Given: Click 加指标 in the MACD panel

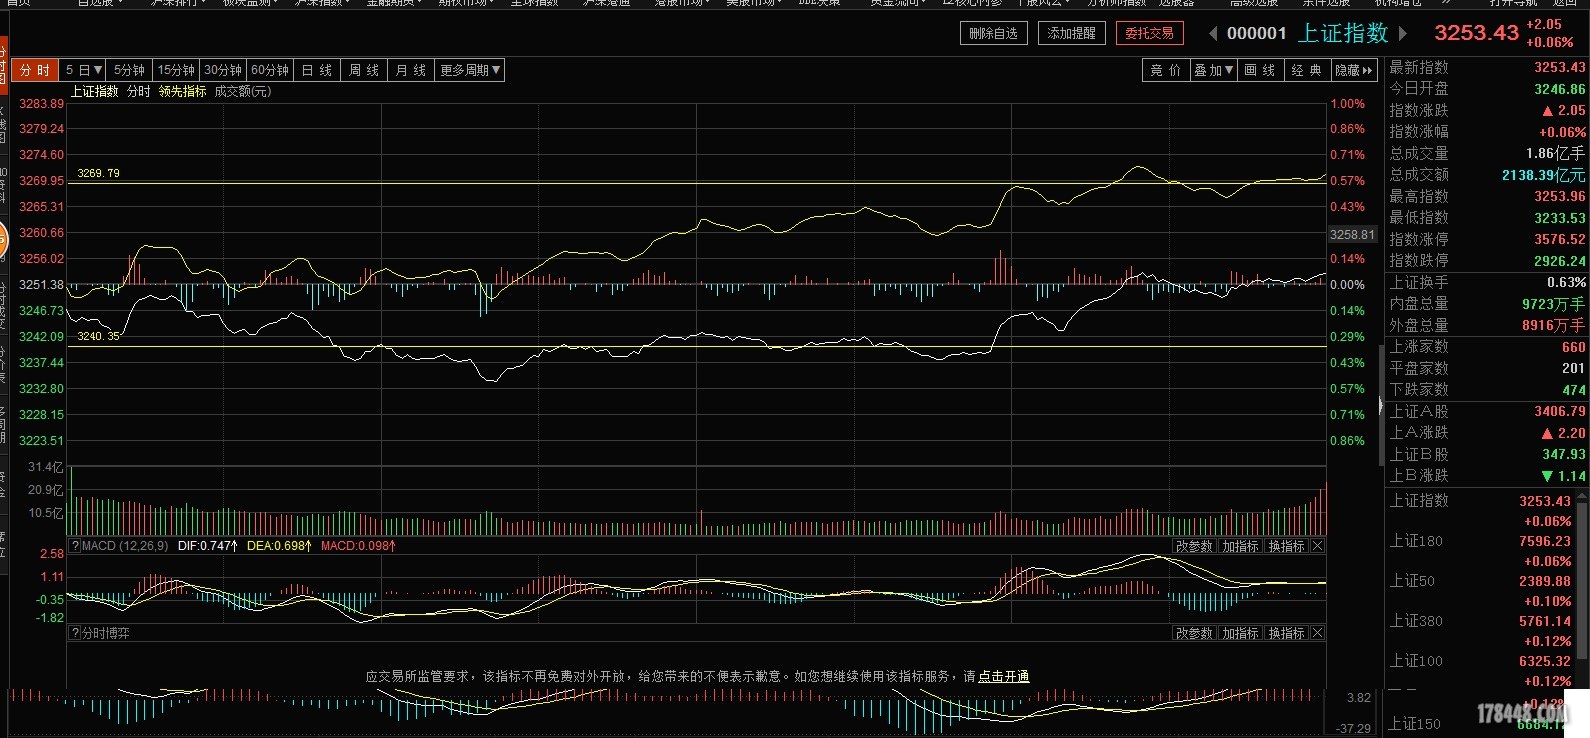Looking at the screenshot, I should (1240, 546).
